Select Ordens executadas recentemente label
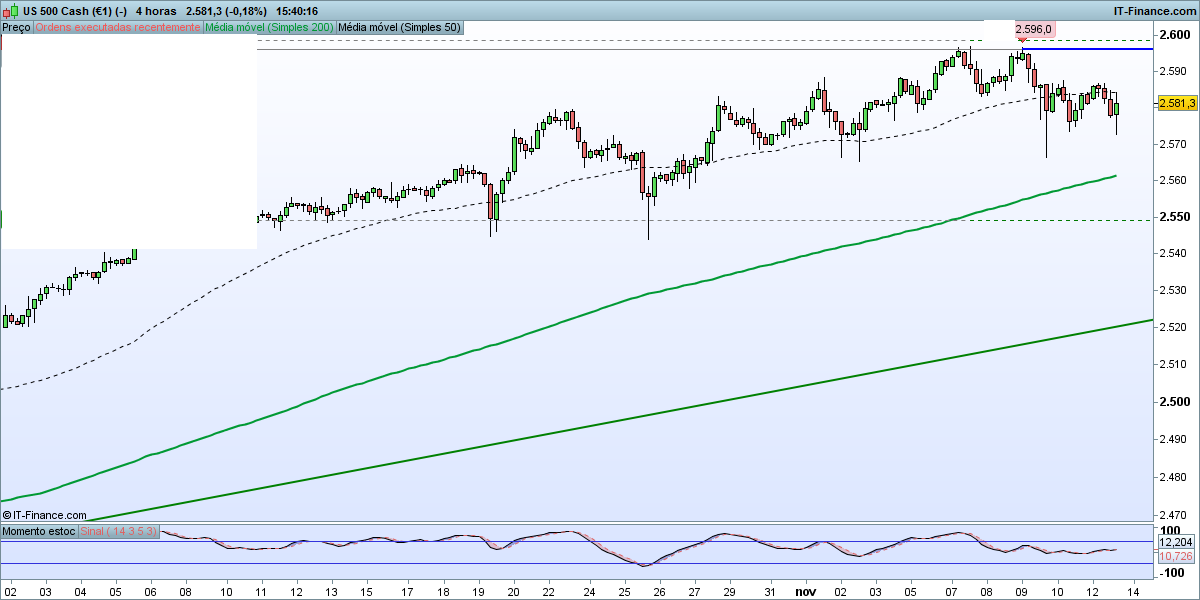 (117, 27)
